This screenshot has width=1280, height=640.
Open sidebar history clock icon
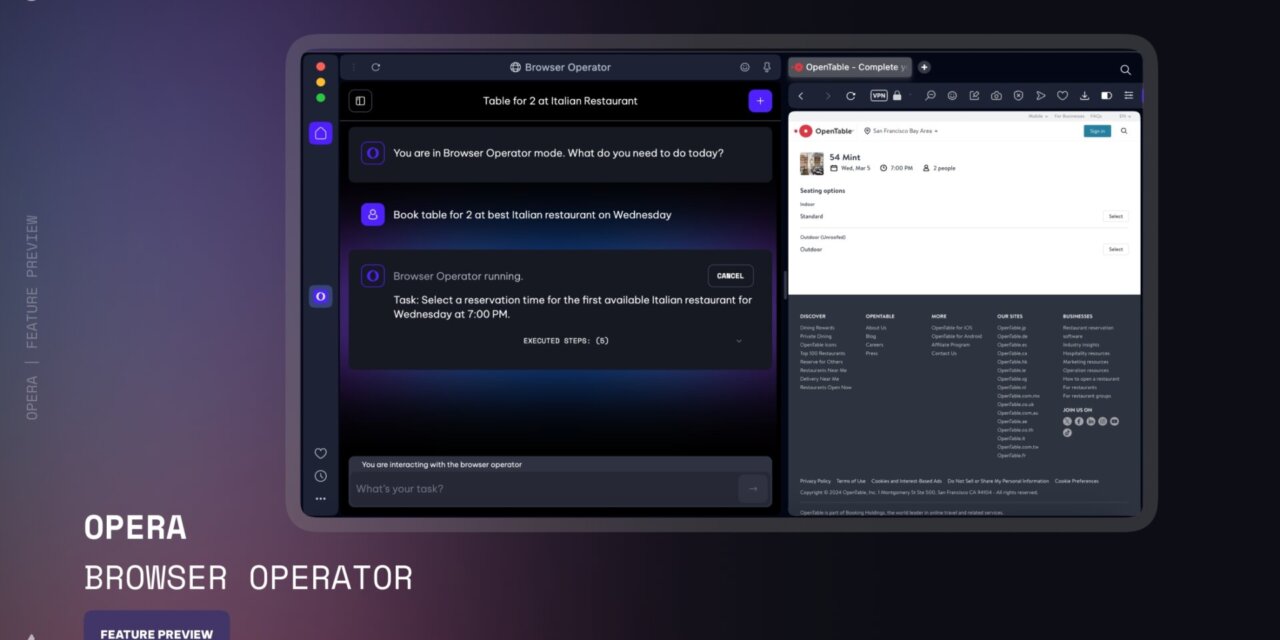point(320,476)
